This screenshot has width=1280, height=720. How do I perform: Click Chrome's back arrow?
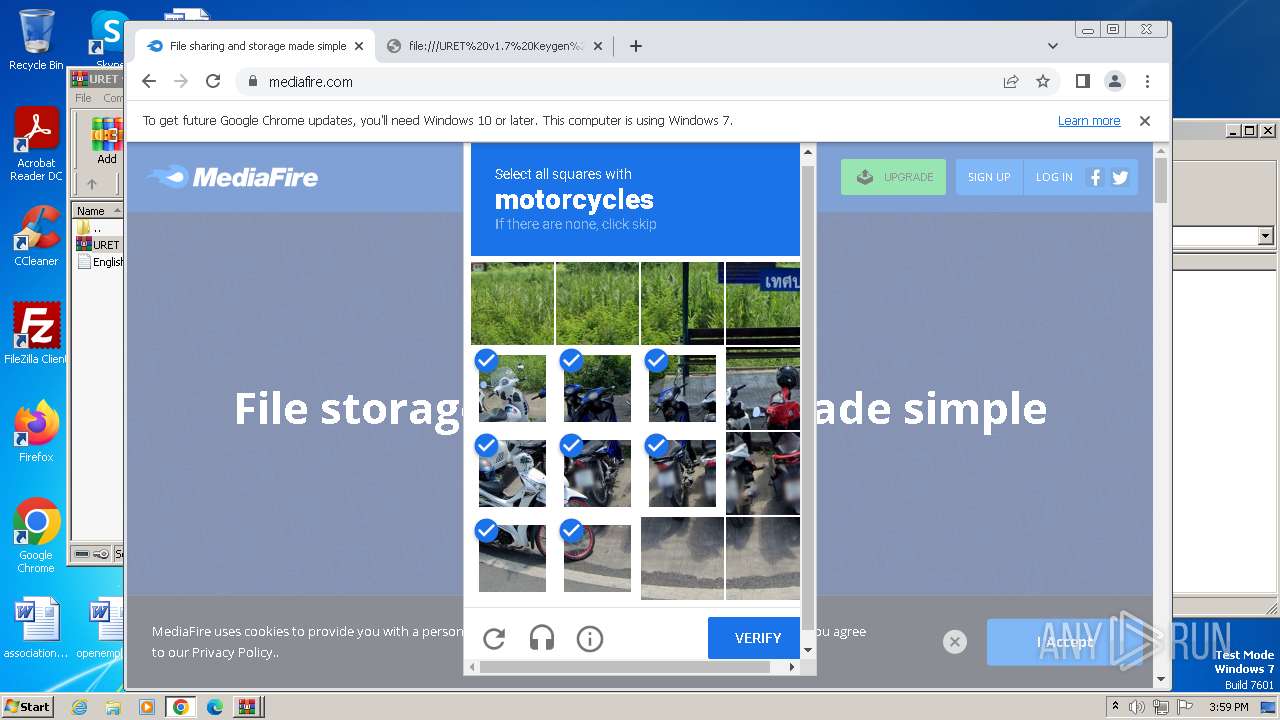coord(149,81)
